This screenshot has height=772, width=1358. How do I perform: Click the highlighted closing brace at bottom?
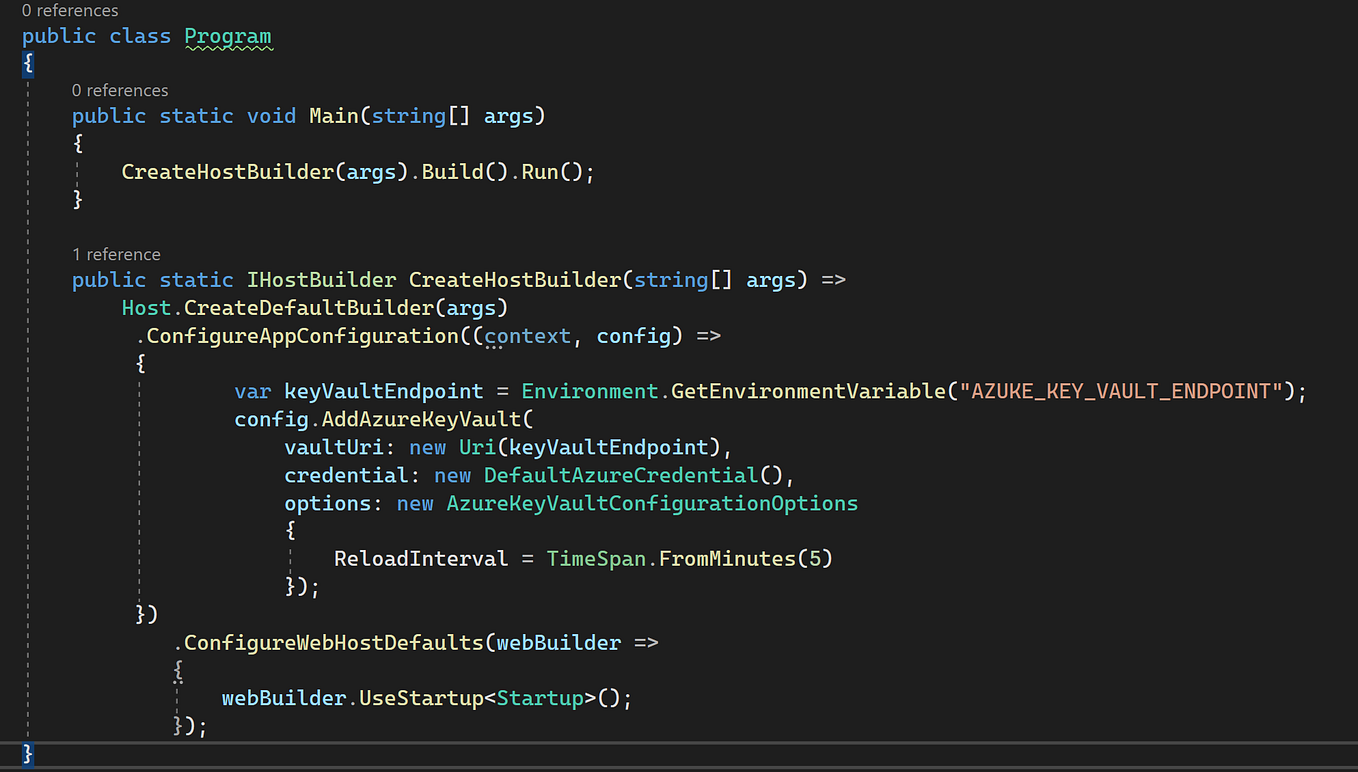point(27,753)
